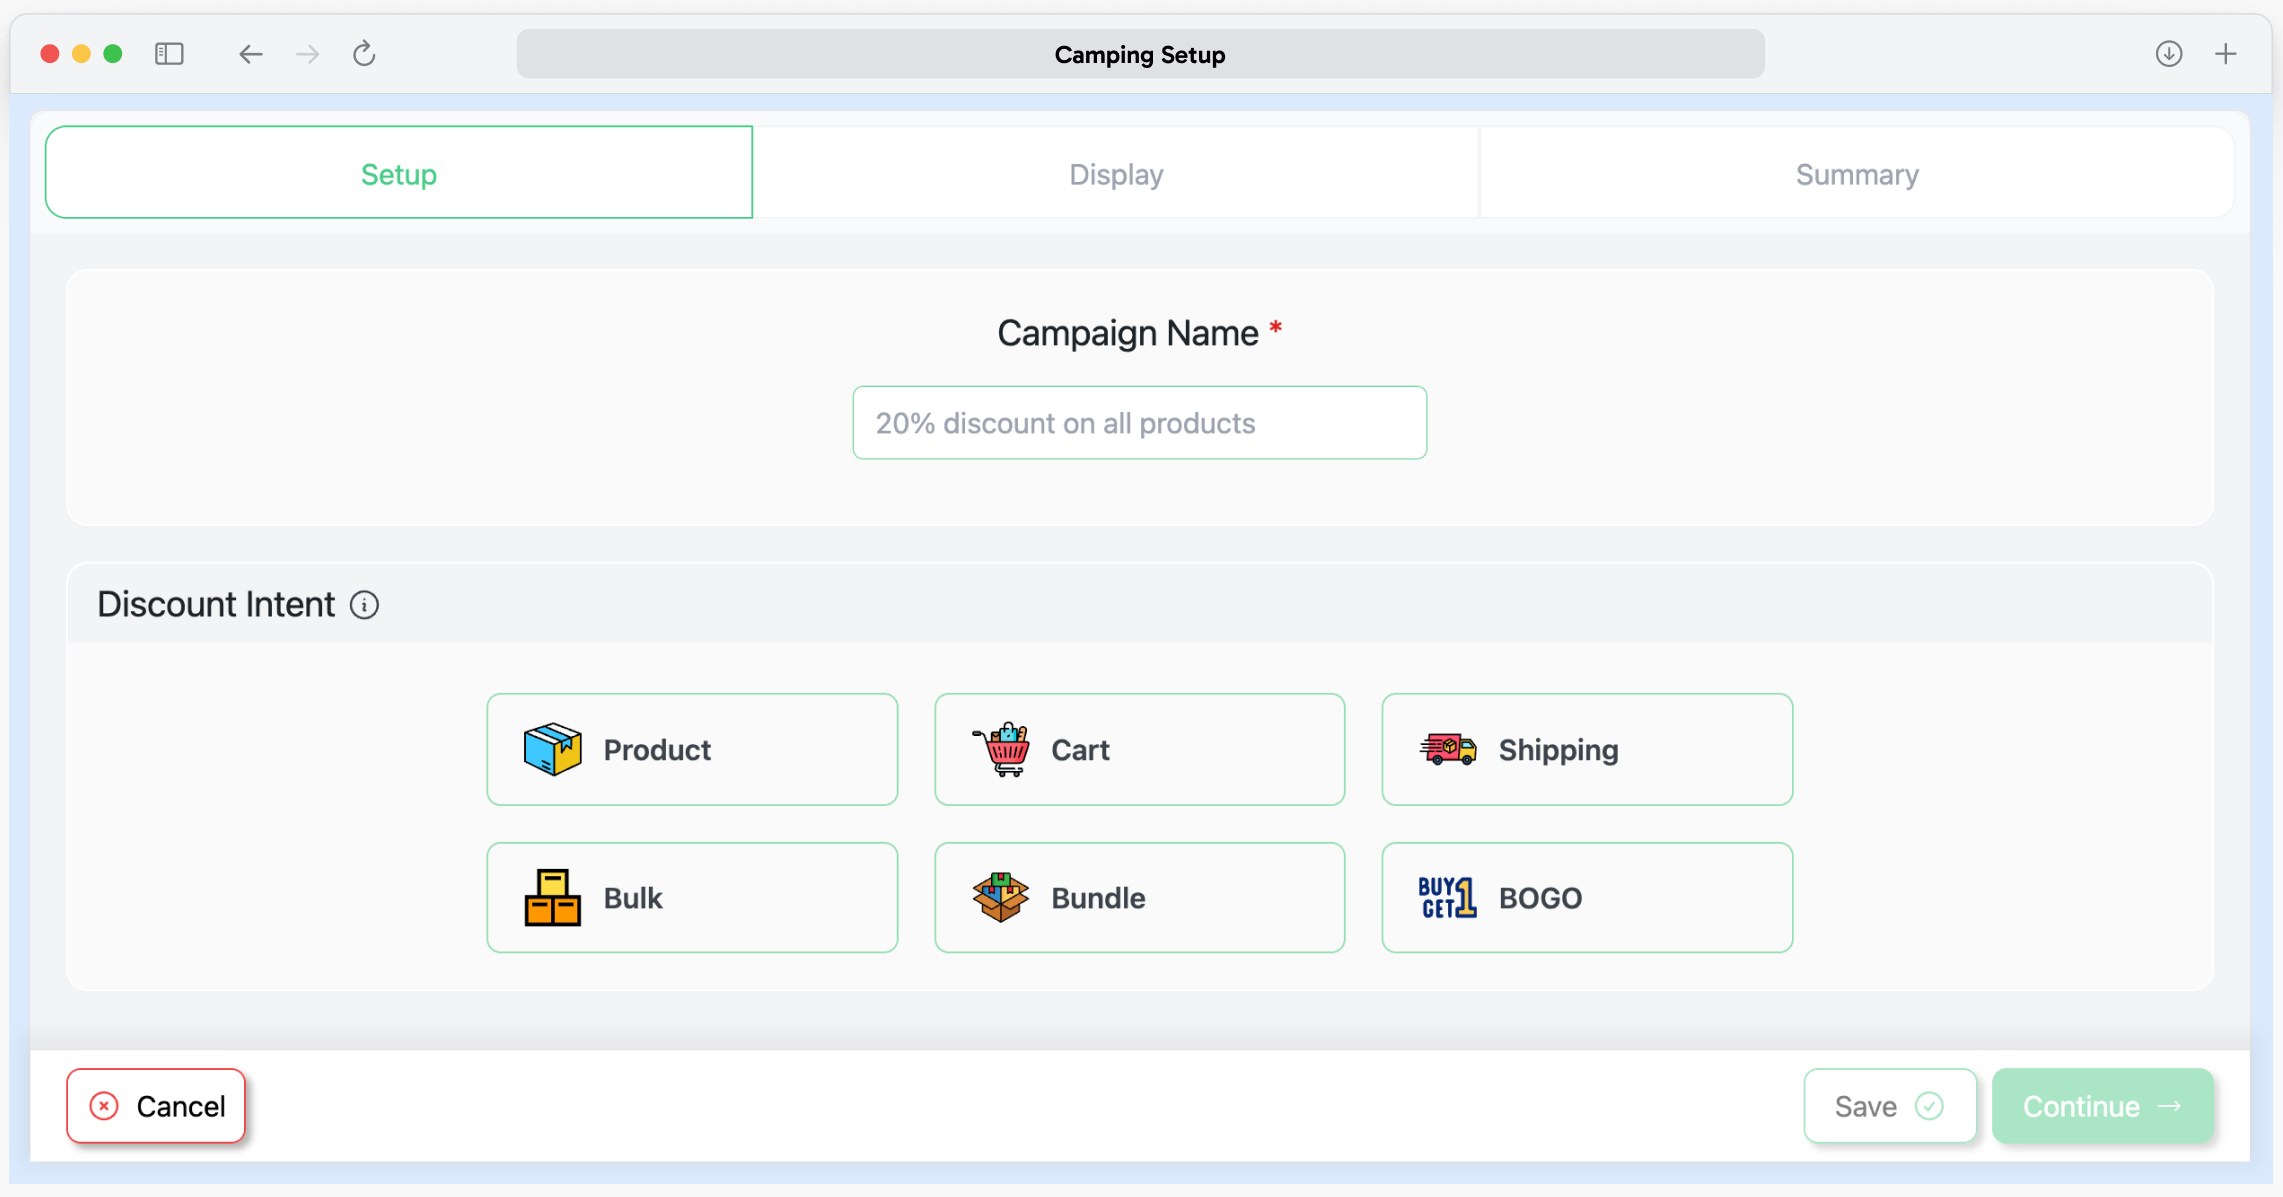Viewport: 2283px width, 1197px height.
Task: Choose the Cart shopping basket icon
Action: pos(1001,749)
